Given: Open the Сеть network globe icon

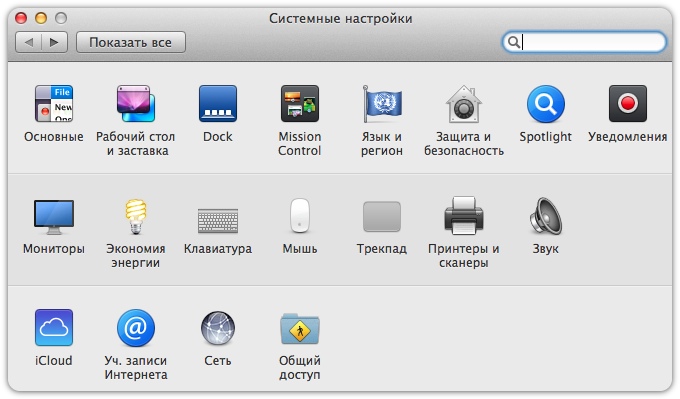Looking at the screenshot, I should [x=218, y=328].
